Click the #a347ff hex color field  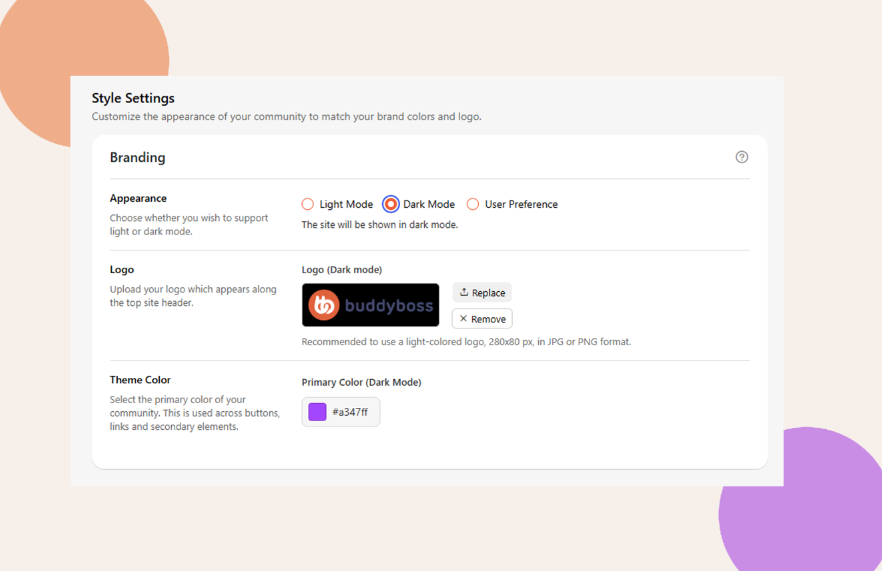click(x=341, y=412)
